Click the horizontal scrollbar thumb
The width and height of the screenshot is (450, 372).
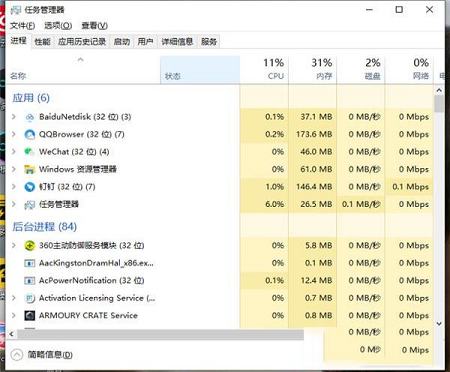point(161,334)
